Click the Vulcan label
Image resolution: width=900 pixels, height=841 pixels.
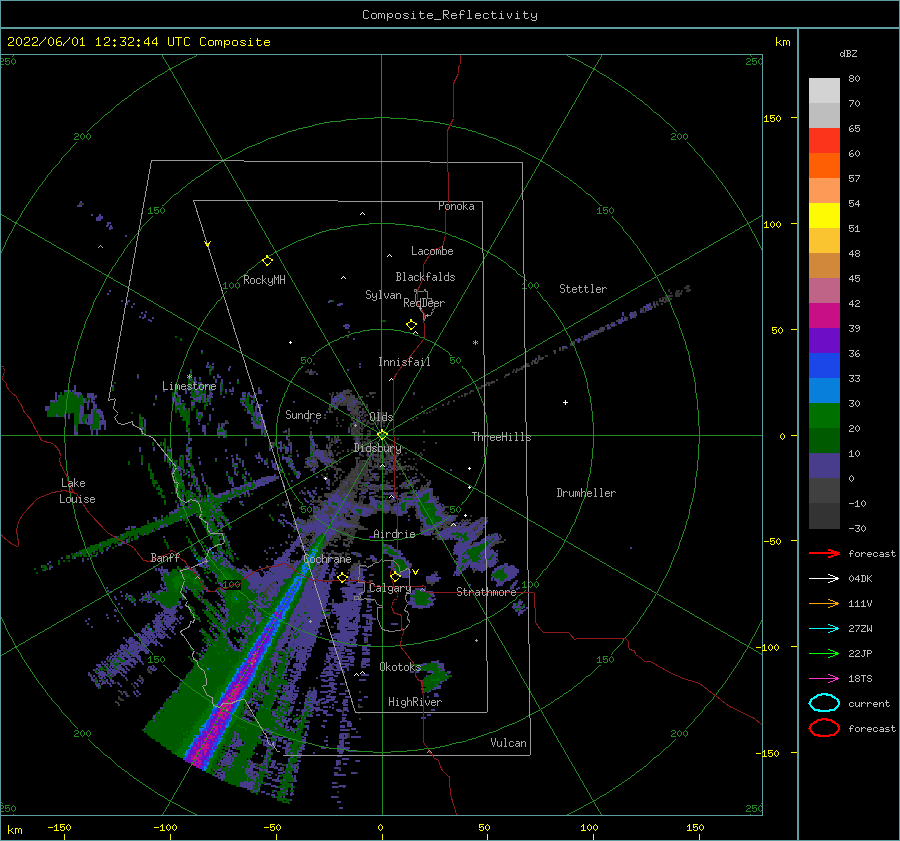pyautogui.click(x=509, y=743)
